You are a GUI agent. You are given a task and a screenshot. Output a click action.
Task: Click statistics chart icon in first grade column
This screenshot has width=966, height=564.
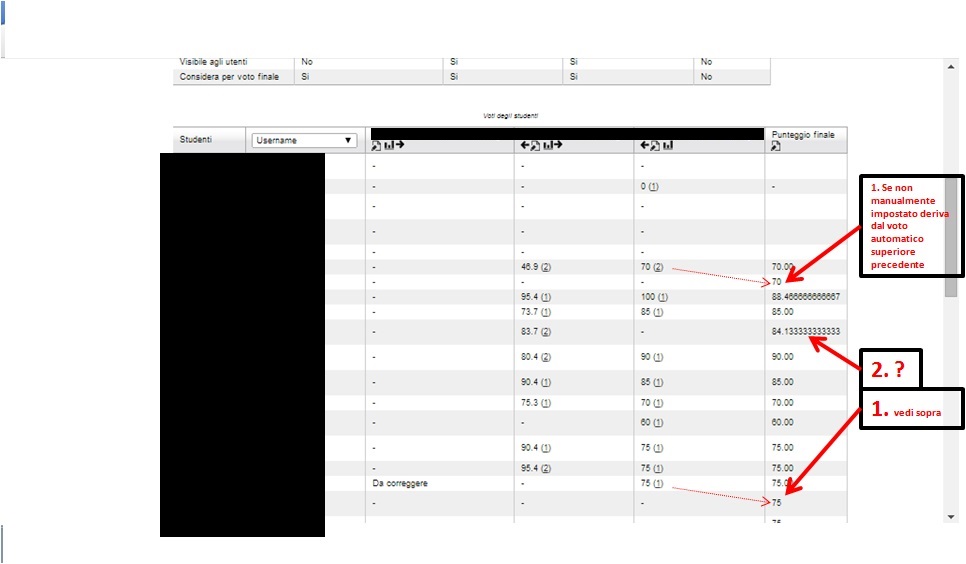(387, 146)
